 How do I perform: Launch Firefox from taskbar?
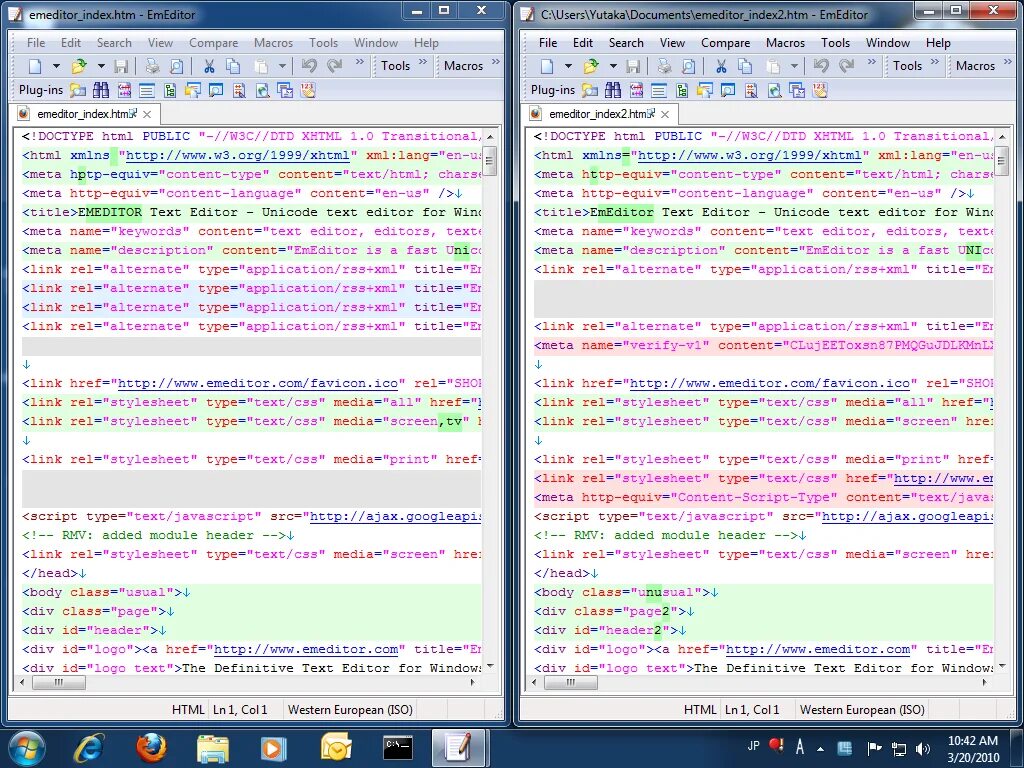click(x=151, y=747)
